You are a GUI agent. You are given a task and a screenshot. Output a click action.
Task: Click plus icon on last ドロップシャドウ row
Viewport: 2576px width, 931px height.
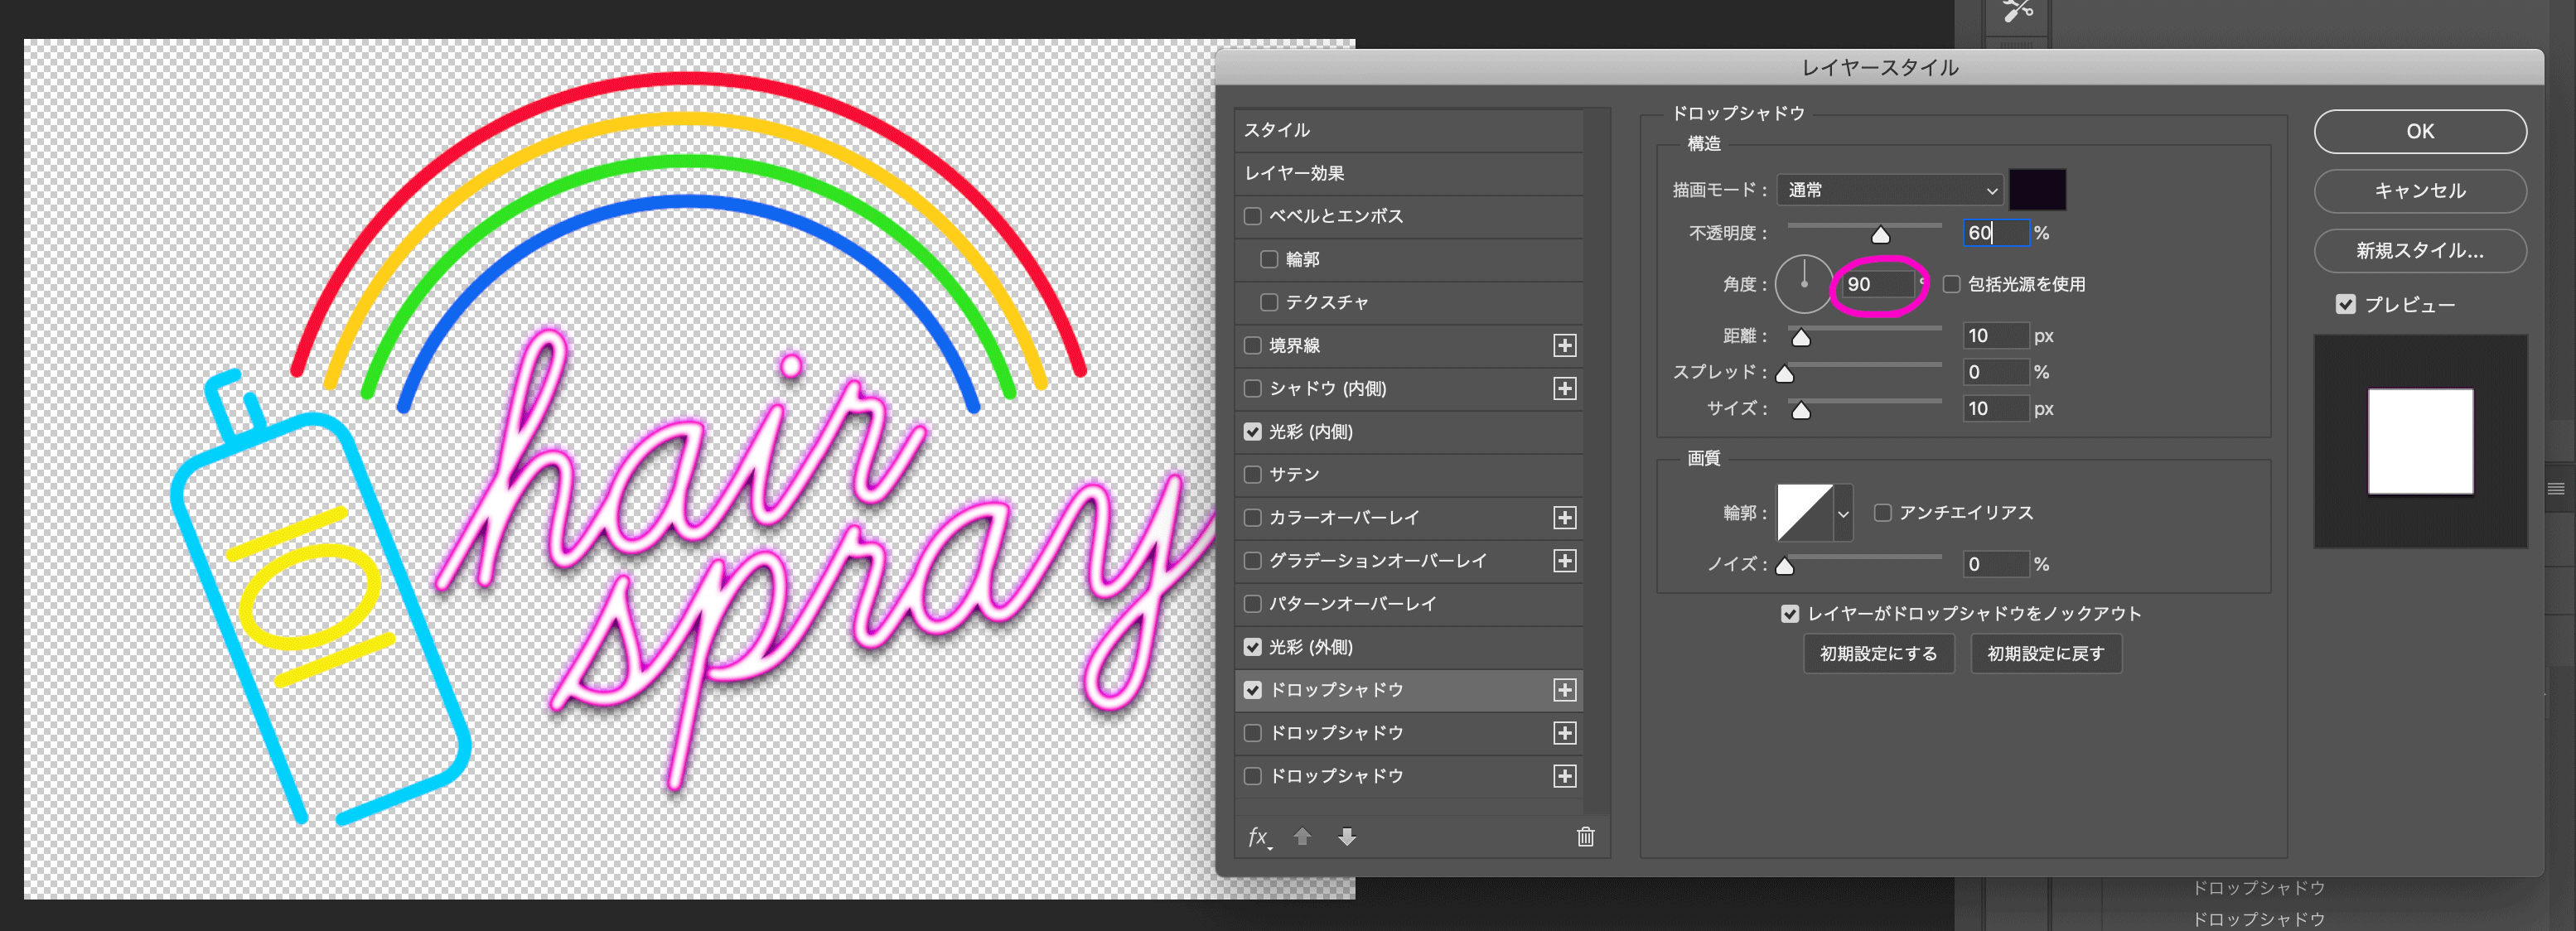point(1565,776)
